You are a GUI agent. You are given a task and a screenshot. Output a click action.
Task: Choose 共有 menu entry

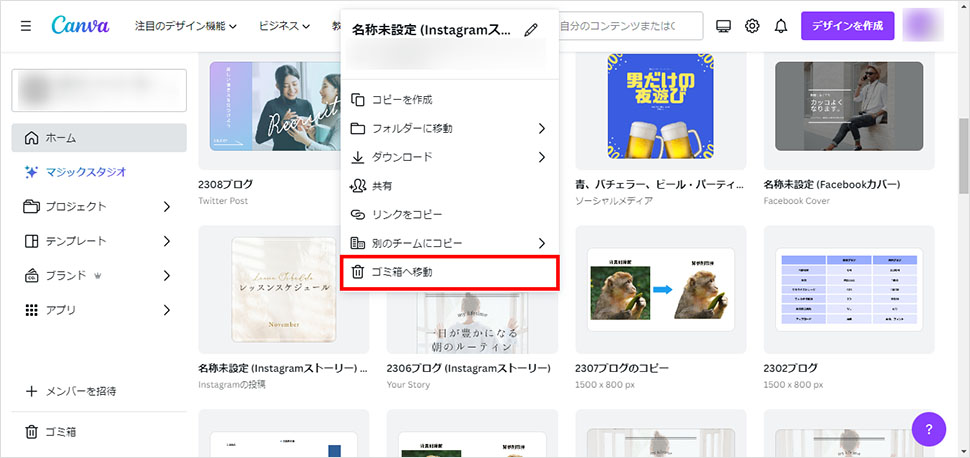450,186
